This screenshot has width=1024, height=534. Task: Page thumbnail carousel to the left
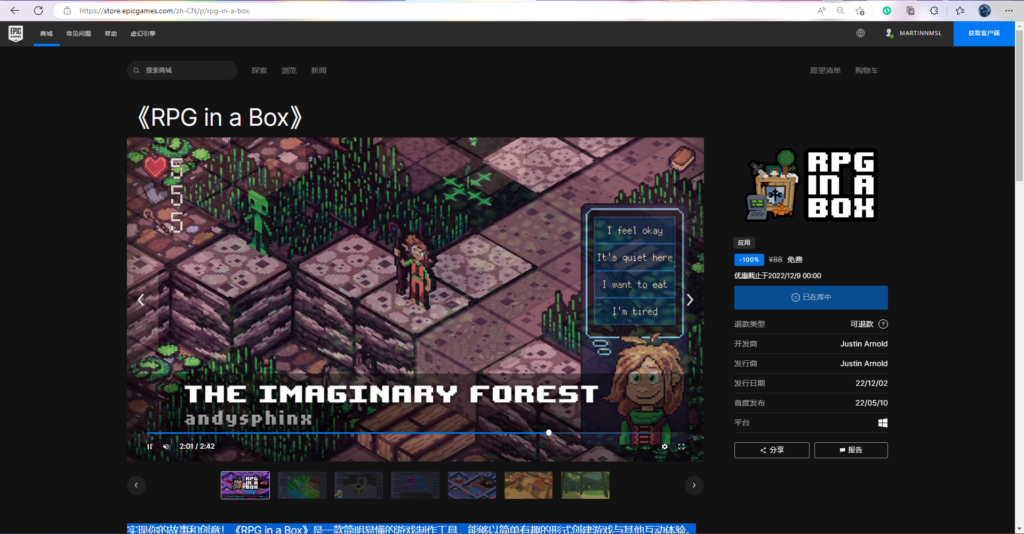136,485
